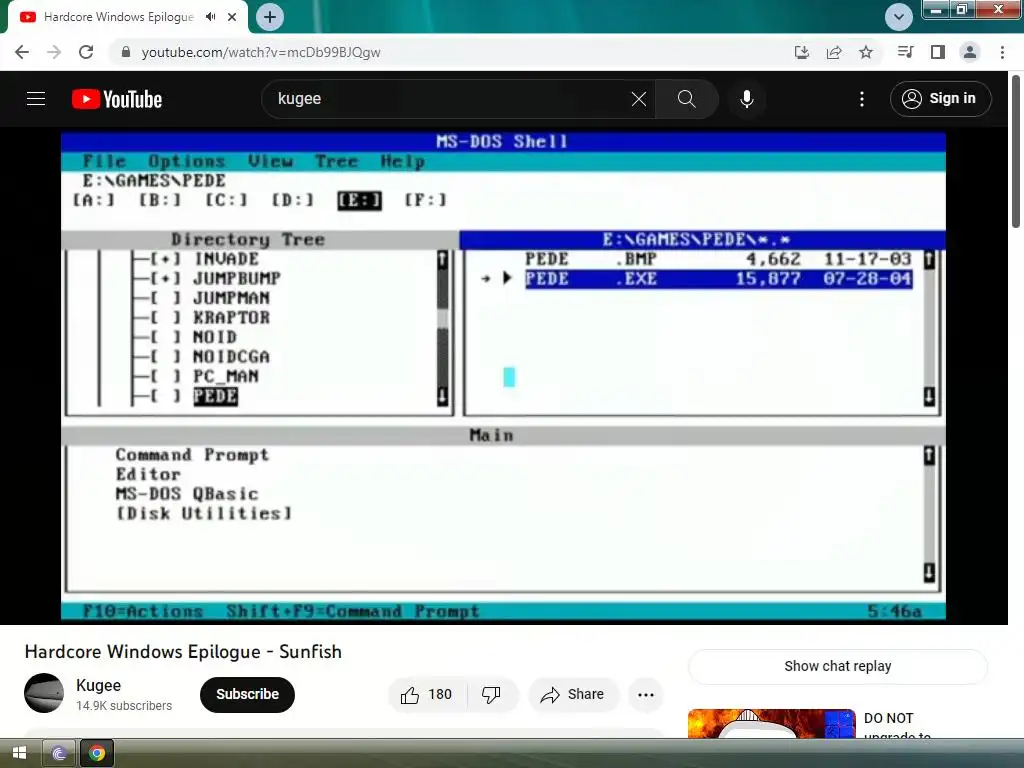Screen dimensions: 1024x768
Task: Select PEDE.EXE file row
Action: pos(718,279)
